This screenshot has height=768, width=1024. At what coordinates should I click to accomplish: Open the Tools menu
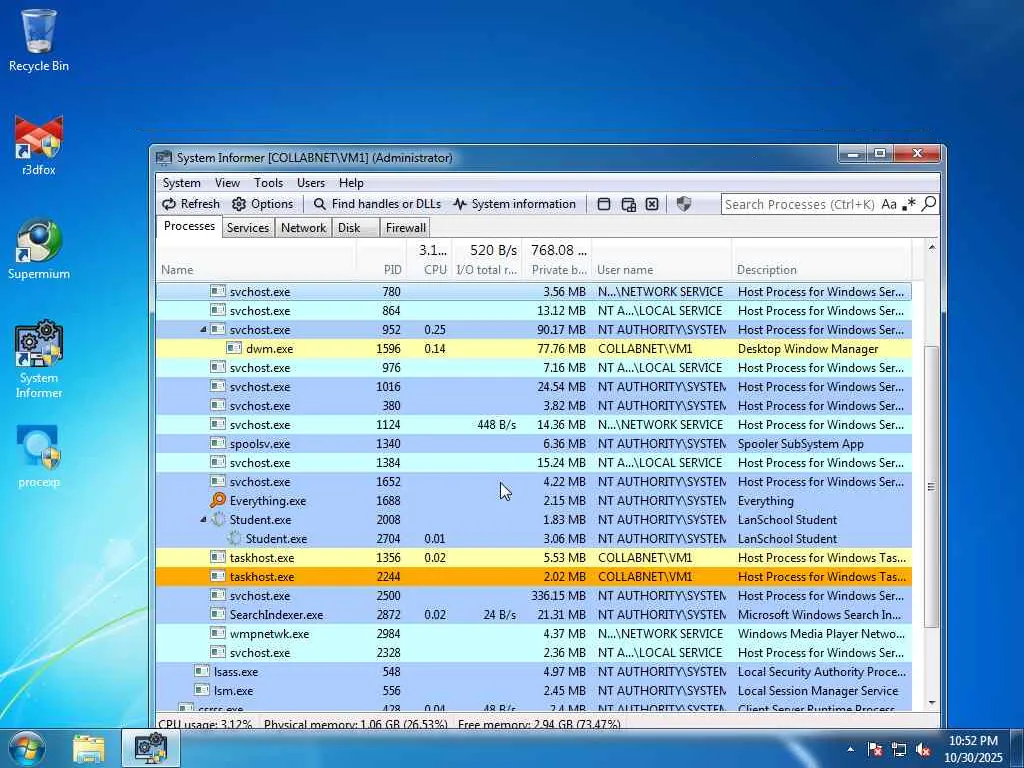pyautogui.click(x=268, y=183)
